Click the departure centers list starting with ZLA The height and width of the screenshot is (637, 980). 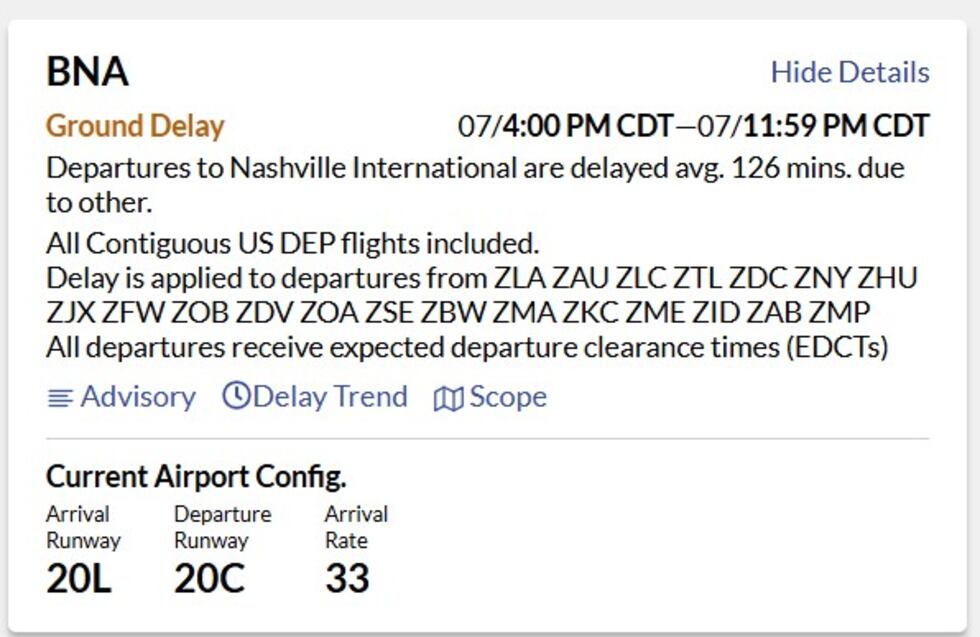480,294
